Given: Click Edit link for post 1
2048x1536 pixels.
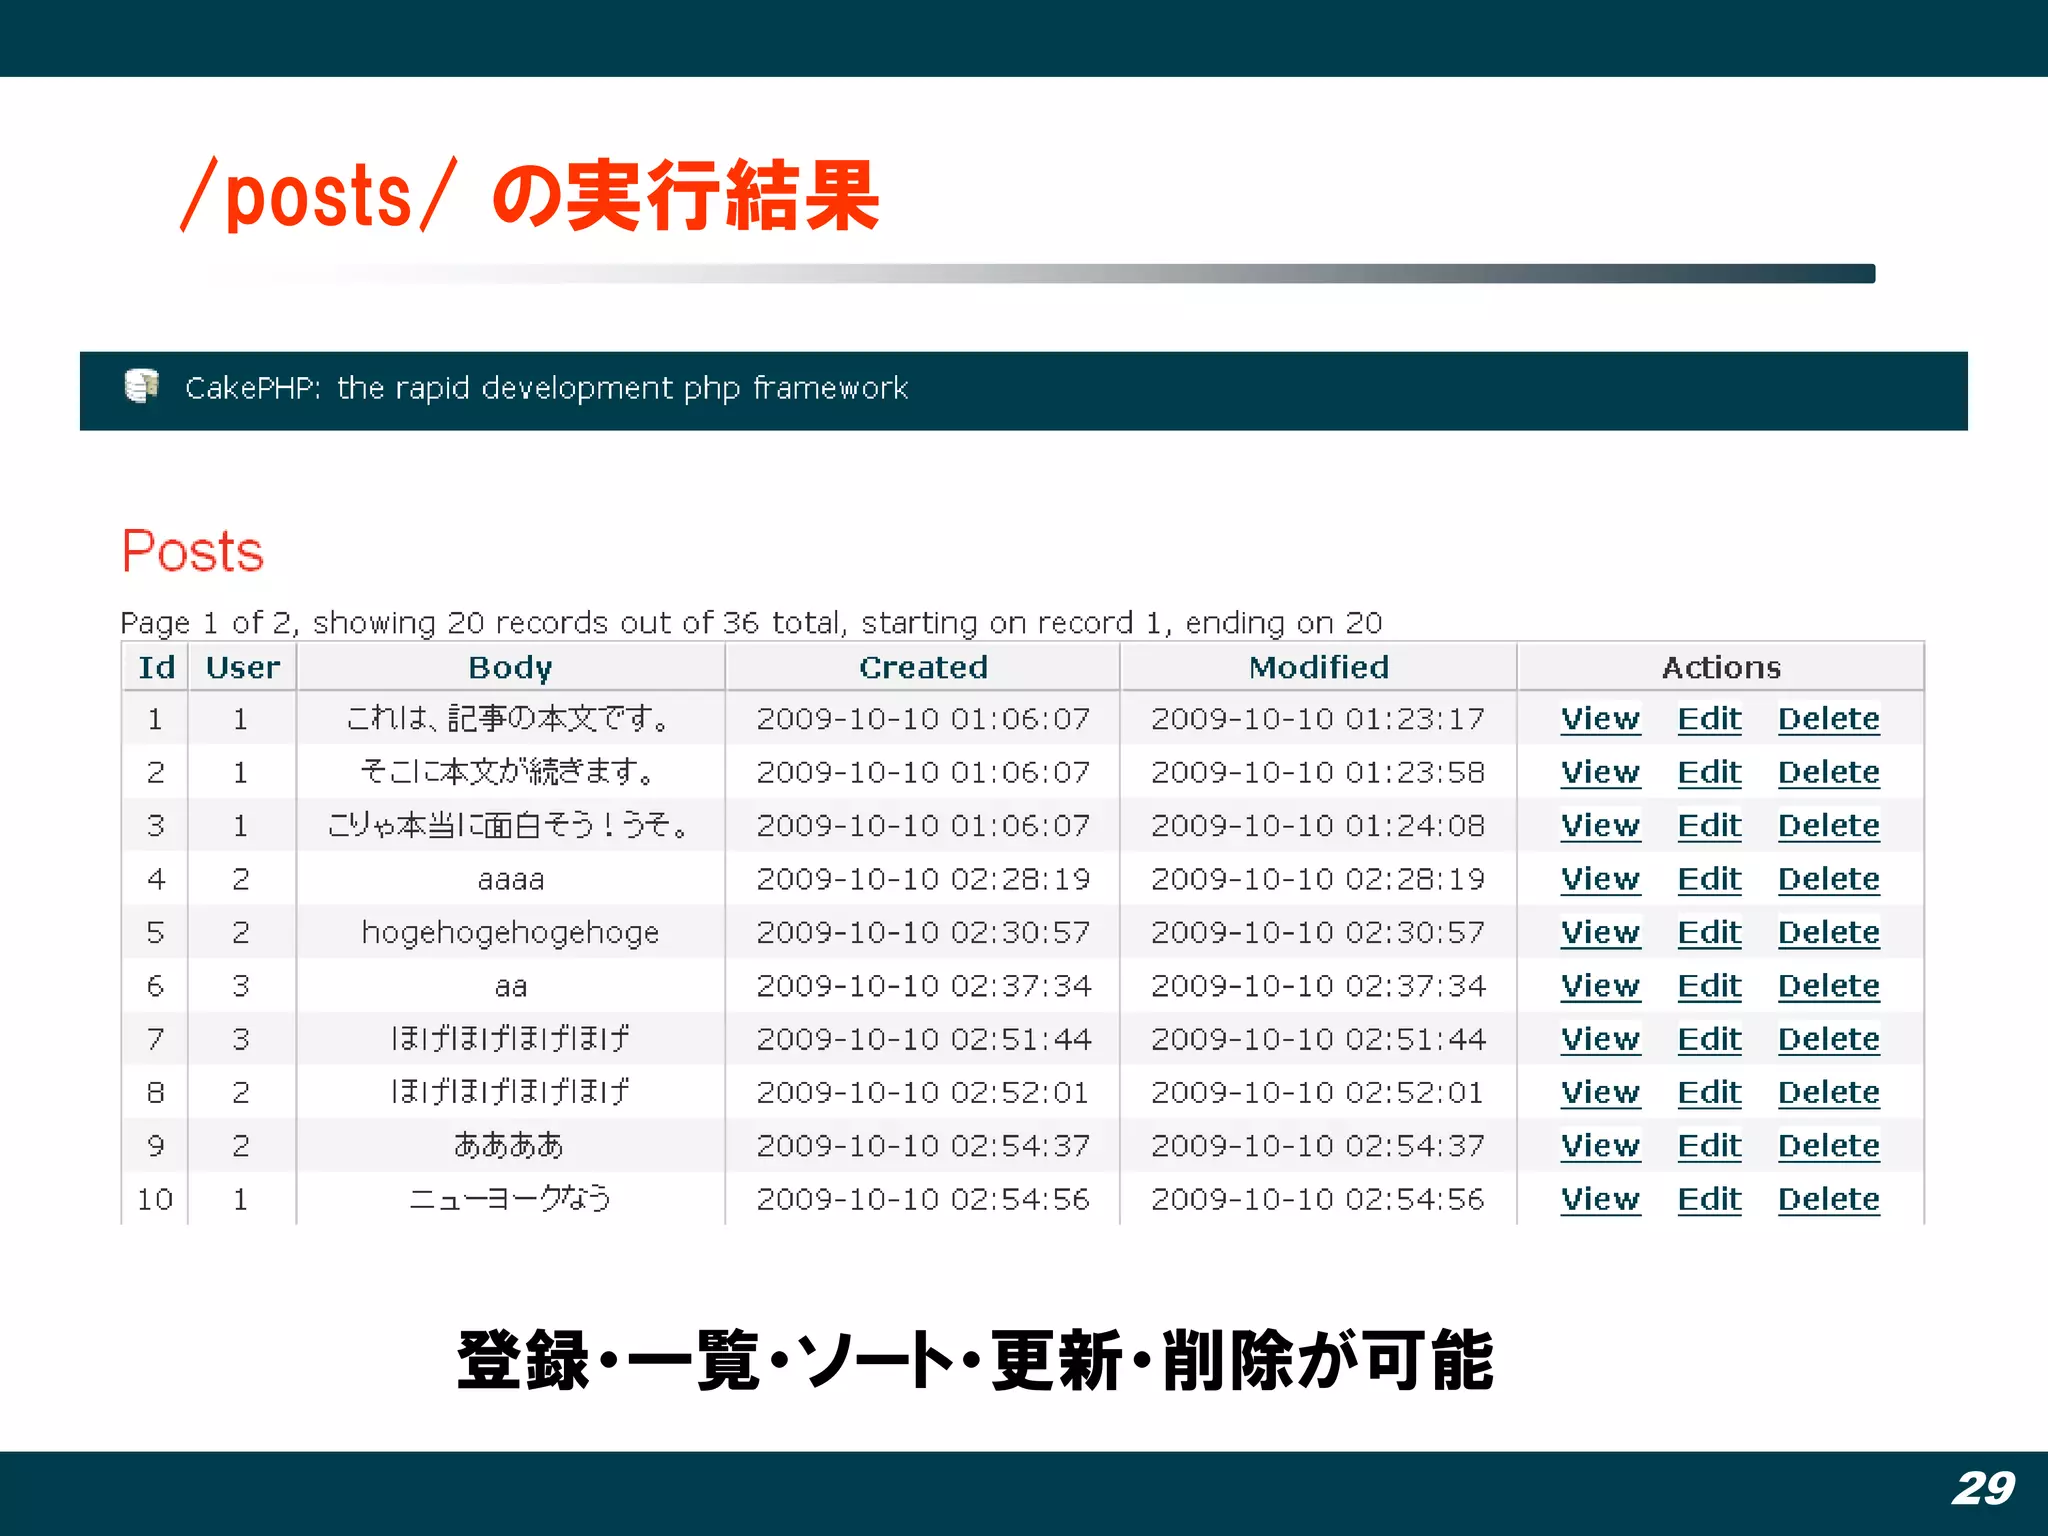Looking at the screenshot, I should click(1709, 719).
